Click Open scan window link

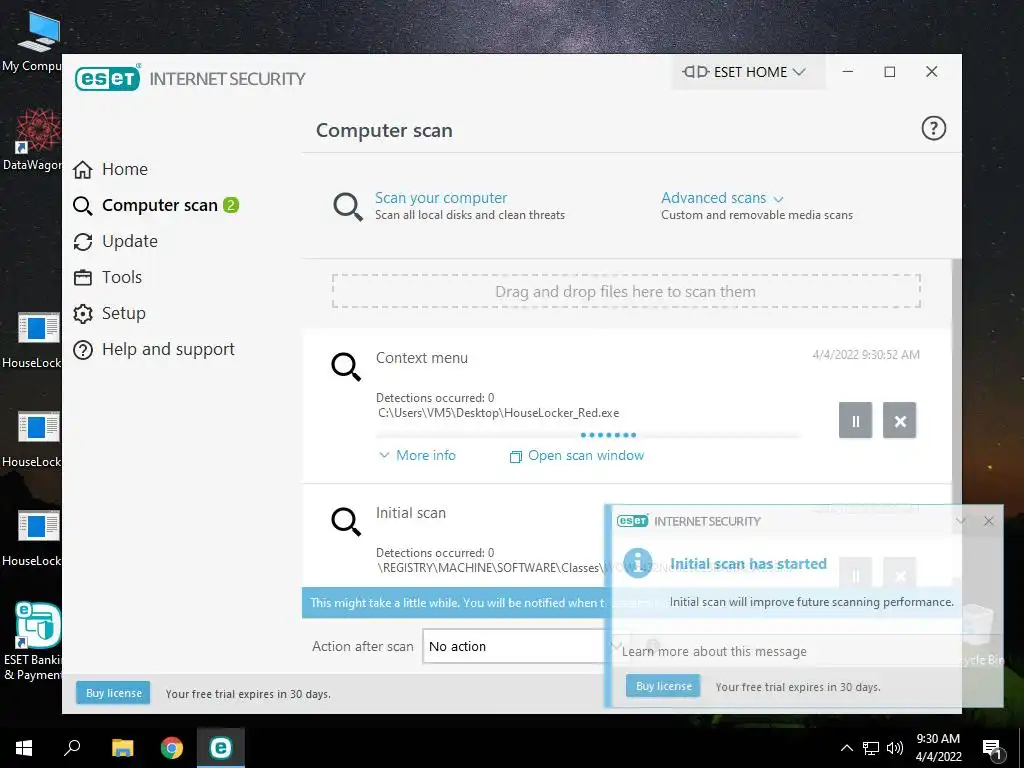tap(577, 455)
